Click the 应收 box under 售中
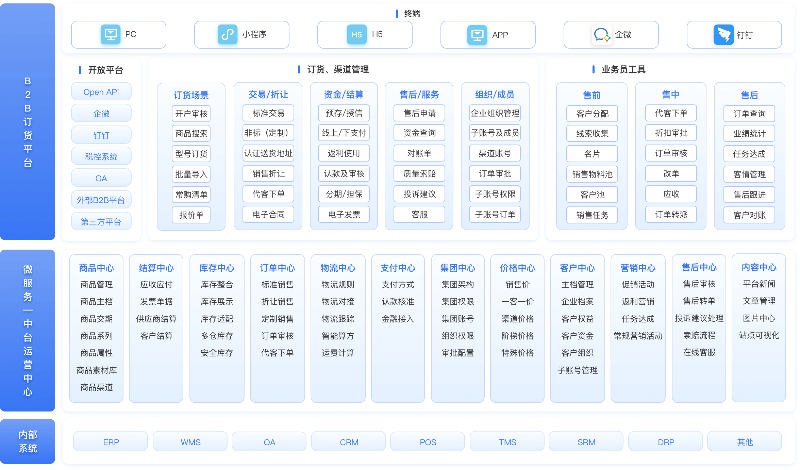Viewport: 800px width, 470px height. pyautogui.click(x=671, y=194)
